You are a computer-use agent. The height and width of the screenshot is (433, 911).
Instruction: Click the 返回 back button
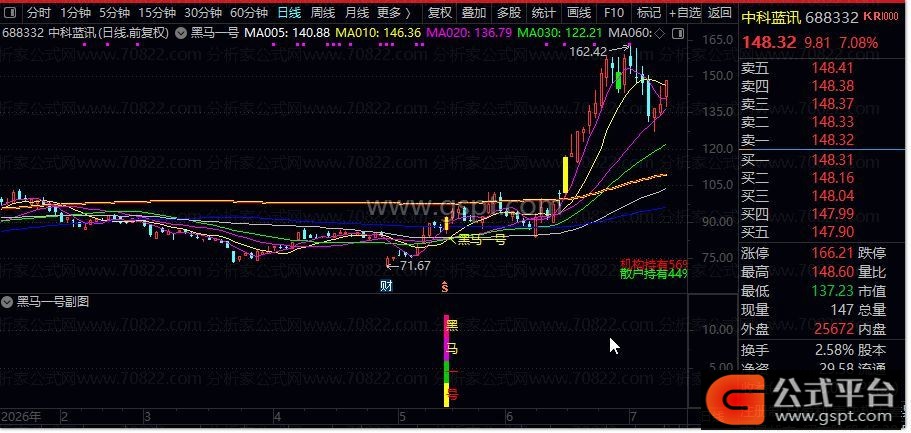point(720,13)
